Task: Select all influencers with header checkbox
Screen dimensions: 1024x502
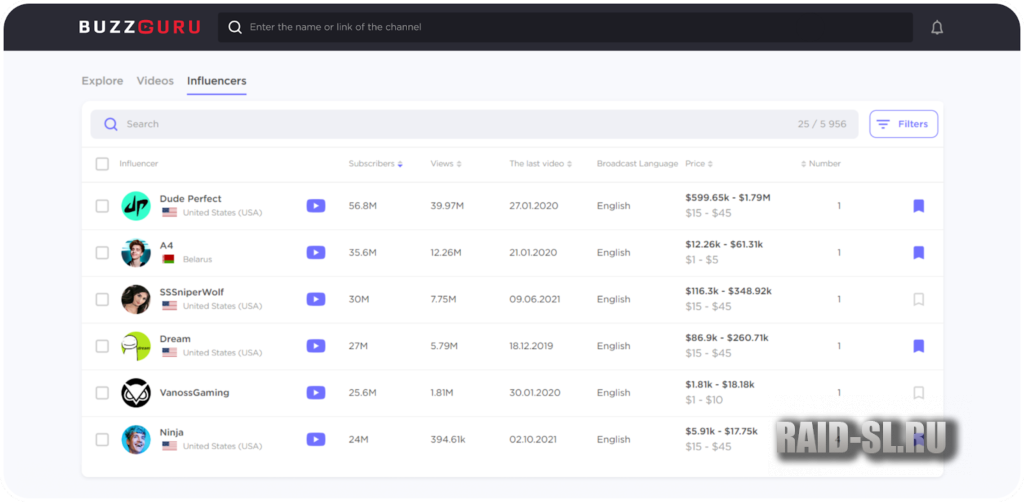Action: 102,164
